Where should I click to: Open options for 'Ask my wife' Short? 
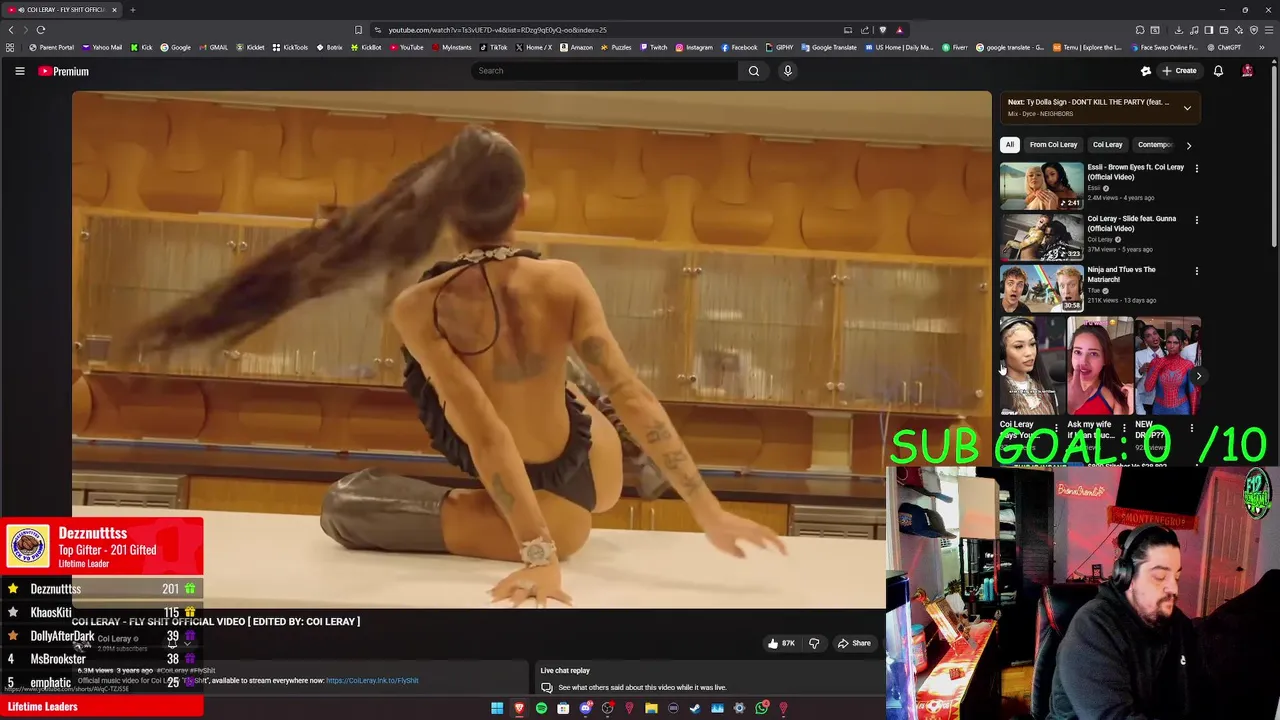click(x=1124, y=428)
